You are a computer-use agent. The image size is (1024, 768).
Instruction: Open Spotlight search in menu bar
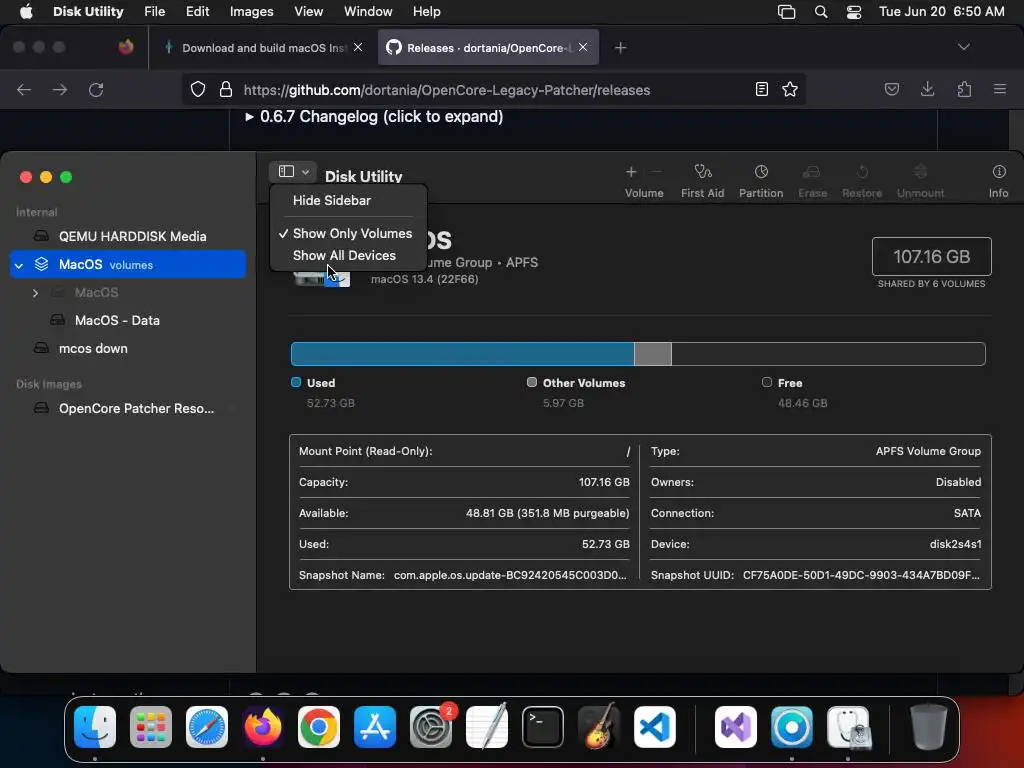pos(821,12)
